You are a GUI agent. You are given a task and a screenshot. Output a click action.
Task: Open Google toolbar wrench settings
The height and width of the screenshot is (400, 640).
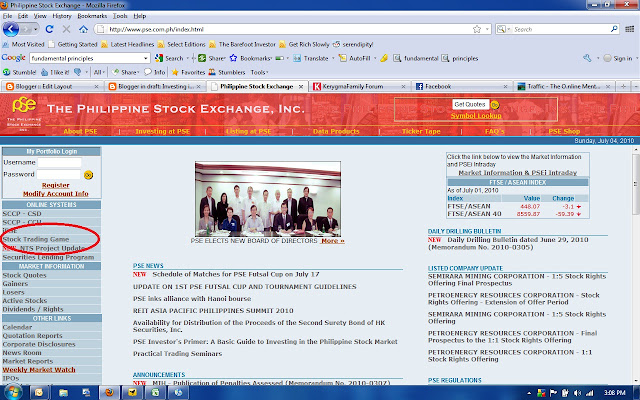pos(587,58)
